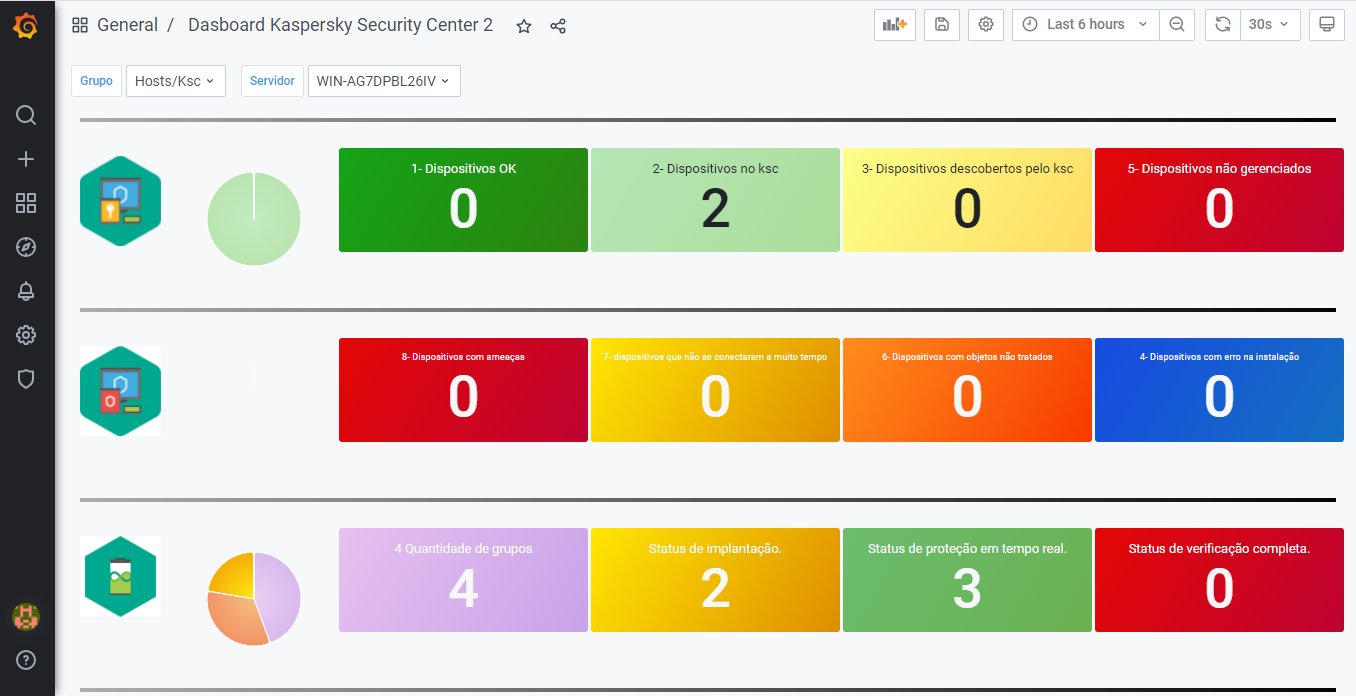
Task: Open the 3- Dispositivos descobertos pelo ksc panel
Action: [967, 200]
